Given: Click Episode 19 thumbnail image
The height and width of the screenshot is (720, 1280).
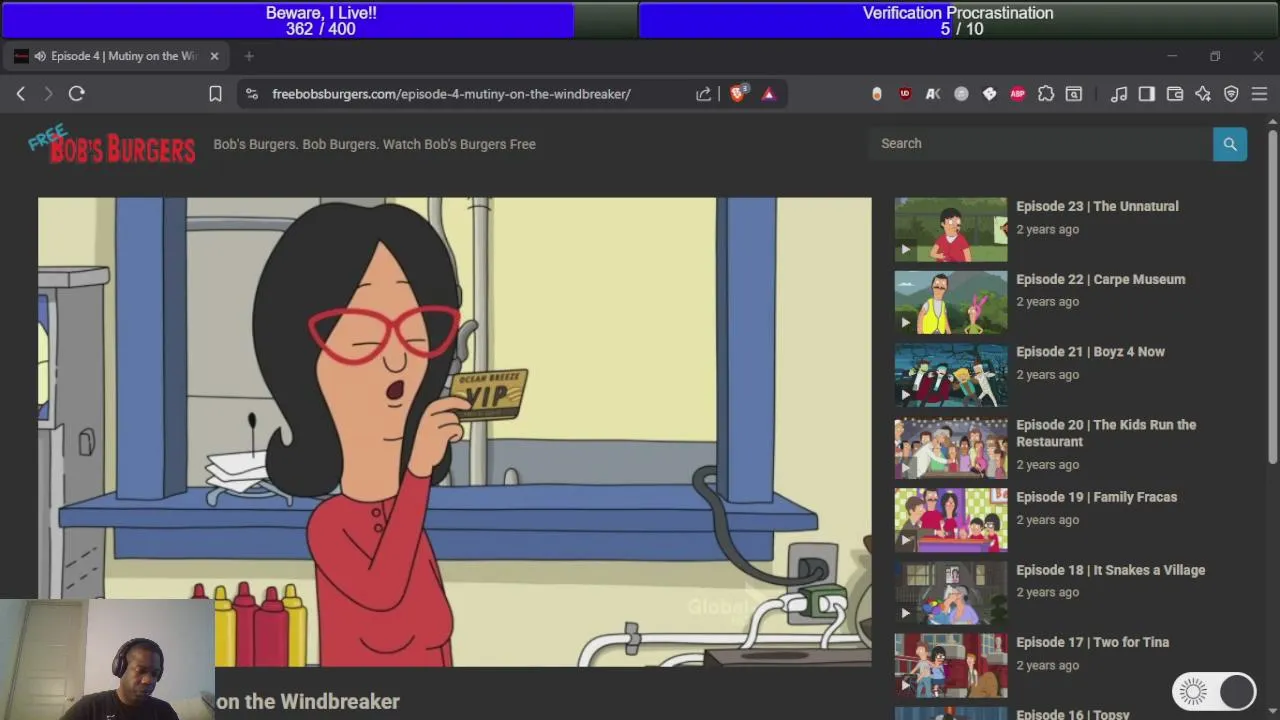Looking at the screenshot, I should 951,520.
